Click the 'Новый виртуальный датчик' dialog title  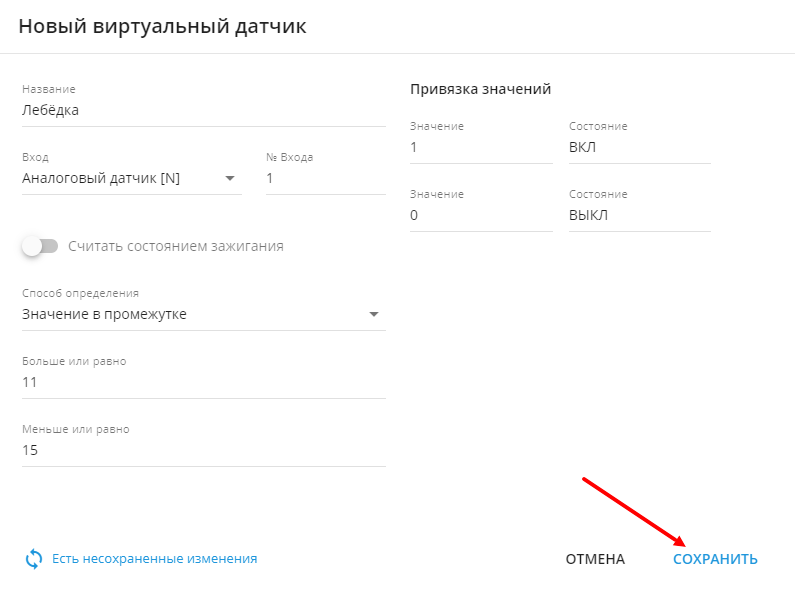(x=162, y=27)
